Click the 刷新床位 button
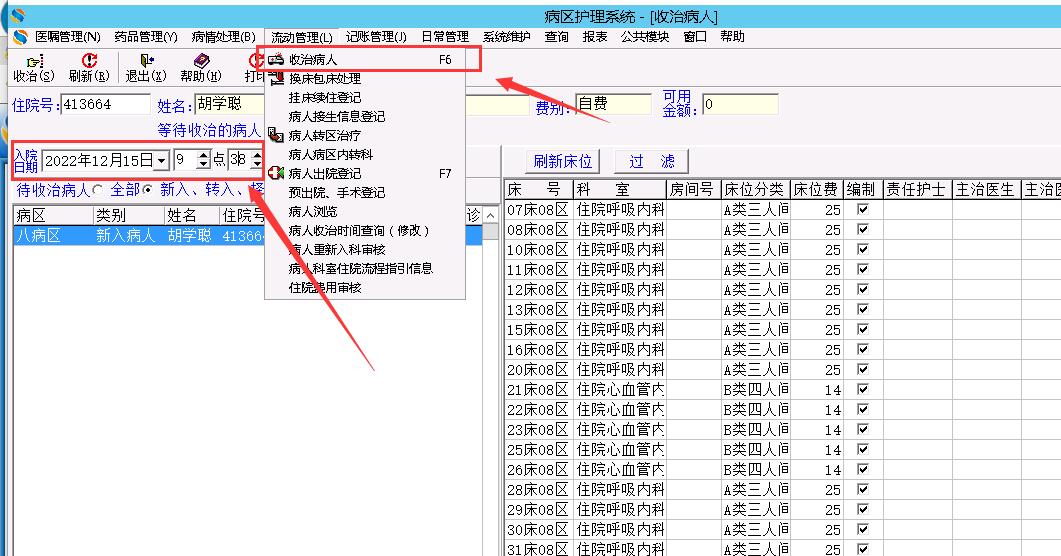1061x556 pixels. tap(562, 161)
